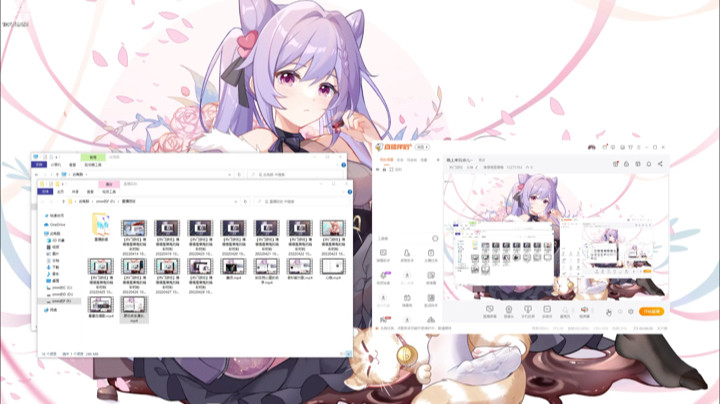Image resolution: width=720 pixels, height=404 pixels.
Task: Click the pink 播放 contextual tab in front Explorer
Action: 109,184
